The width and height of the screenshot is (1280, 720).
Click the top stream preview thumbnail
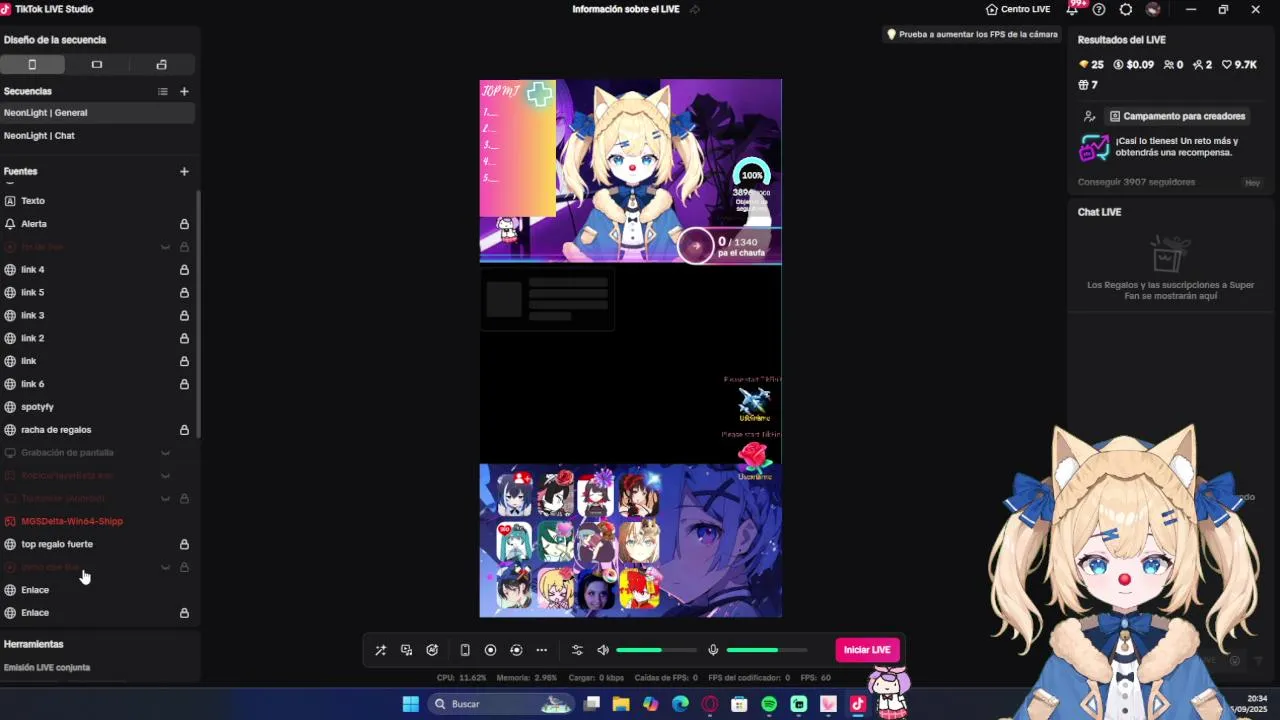coord(630,171)
